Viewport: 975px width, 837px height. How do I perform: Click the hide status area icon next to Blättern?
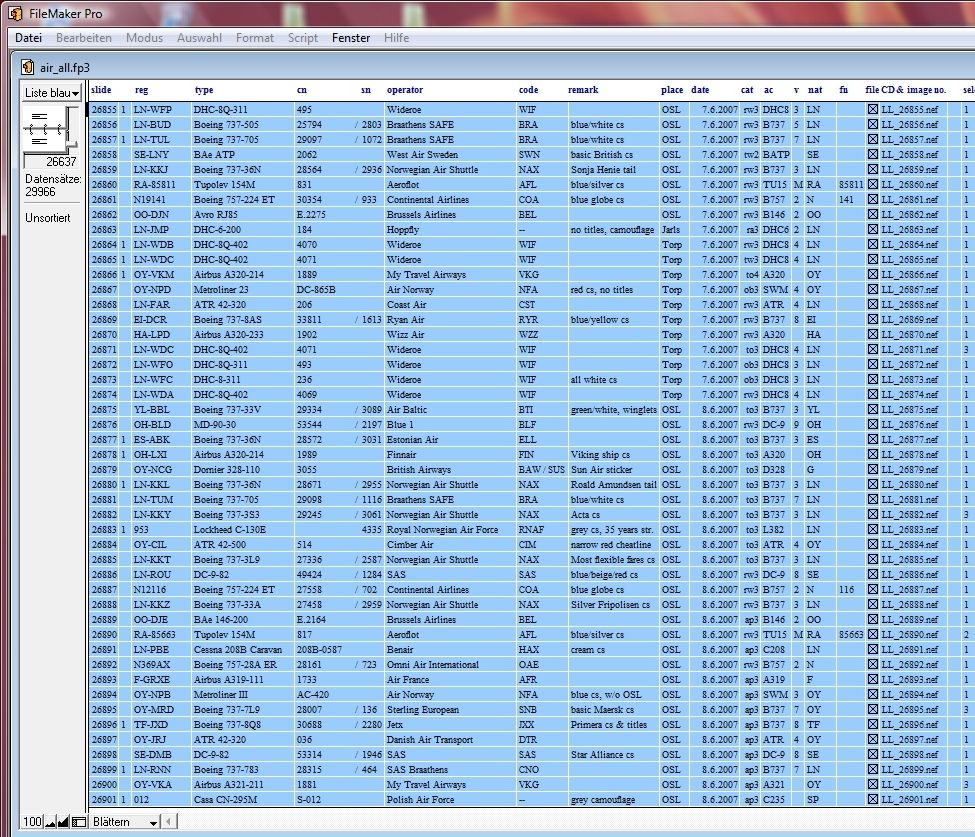[x=79, y=821]
